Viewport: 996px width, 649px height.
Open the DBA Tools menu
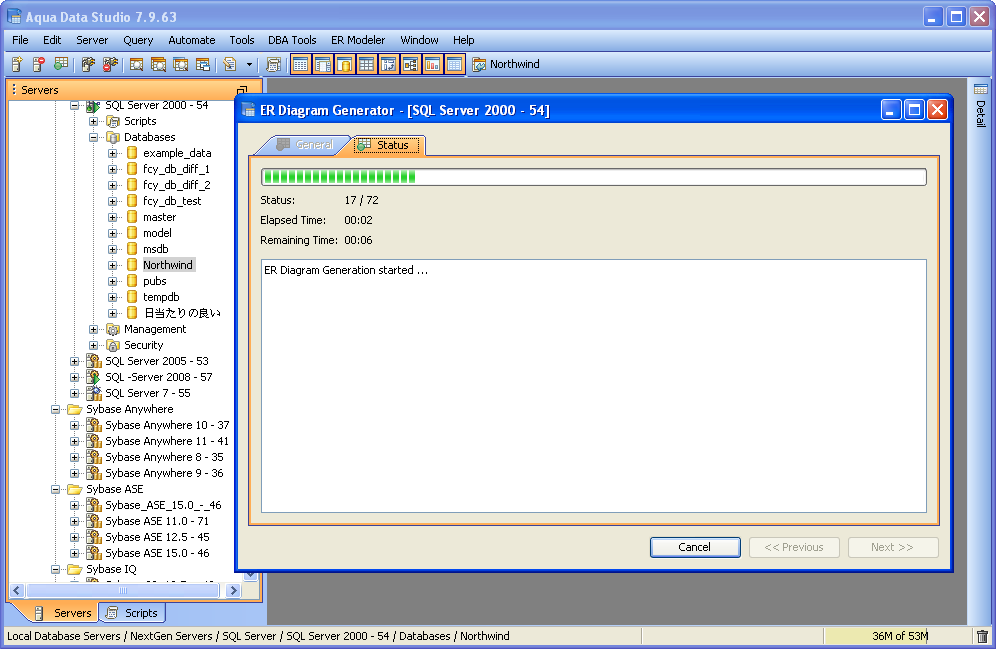292,40
